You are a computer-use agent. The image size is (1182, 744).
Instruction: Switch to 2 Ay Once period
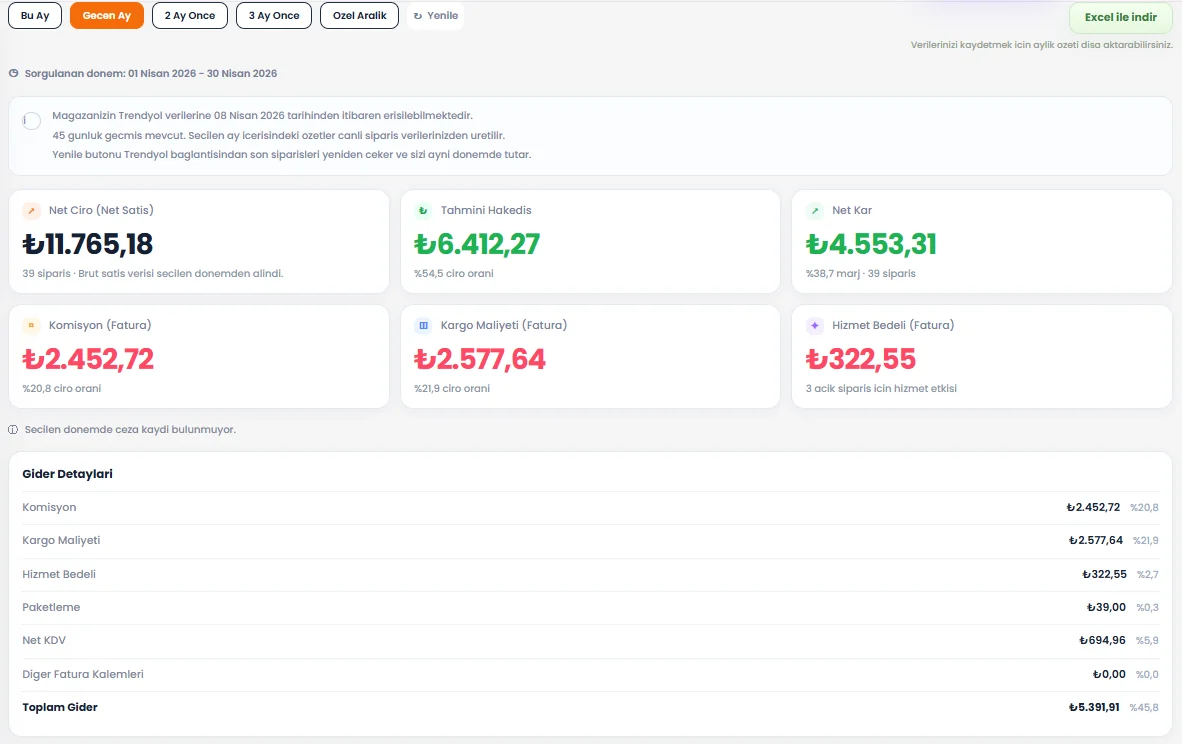[190, 16]
